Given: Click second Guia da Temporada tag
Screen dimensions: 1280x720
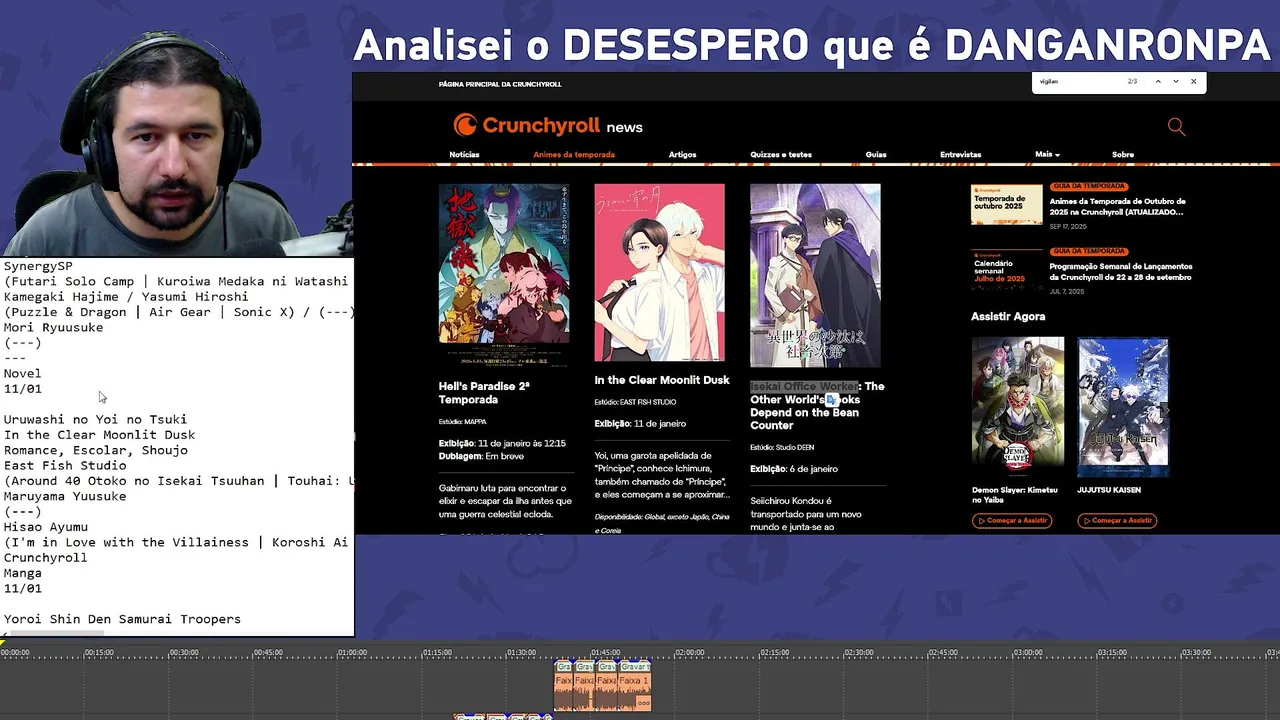Looking at the screenshot, I should pyautogui.click(x=1089, y=251).
